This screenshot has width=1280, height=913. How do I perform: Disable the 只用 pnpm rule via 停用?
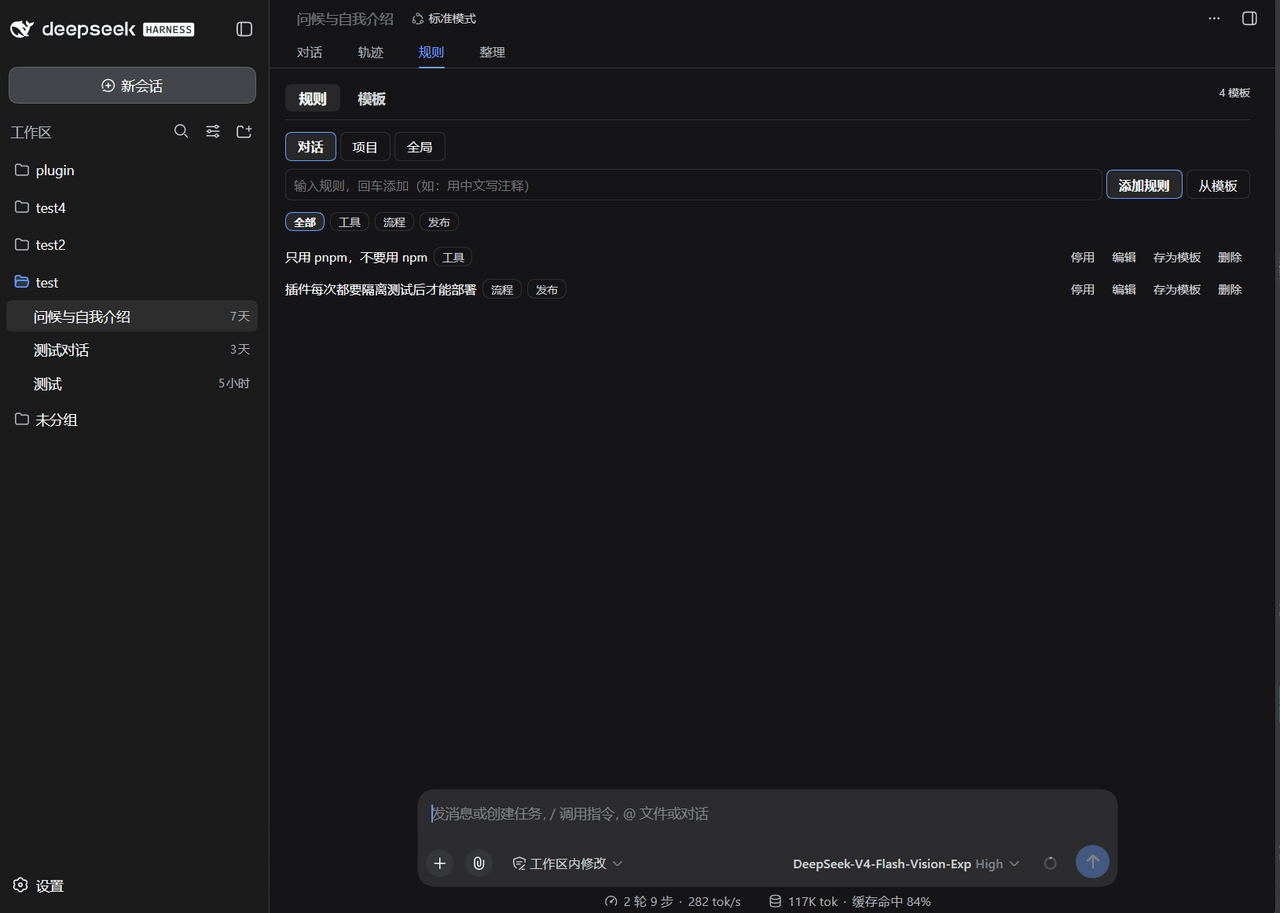coord(1083,257)
